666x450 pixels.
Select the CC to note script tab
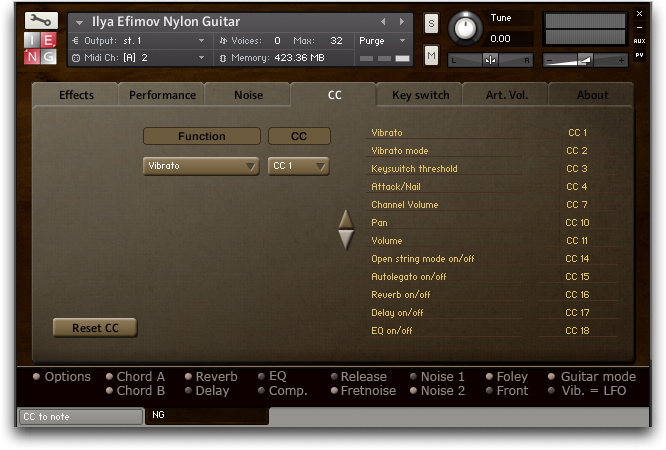point(80,416)
